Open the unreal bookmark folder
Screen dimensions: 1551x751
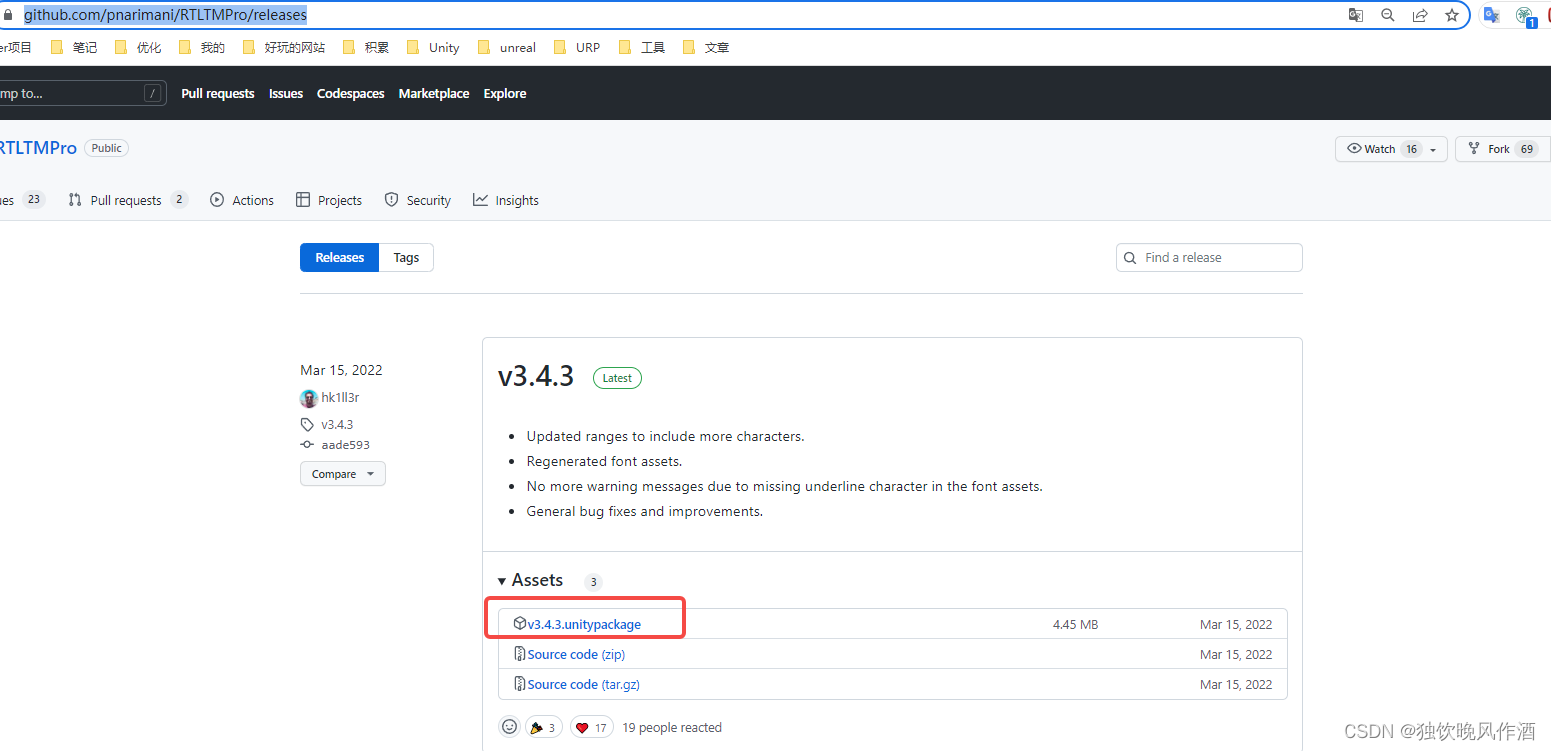pyautogui.click(x=507, y=47)
